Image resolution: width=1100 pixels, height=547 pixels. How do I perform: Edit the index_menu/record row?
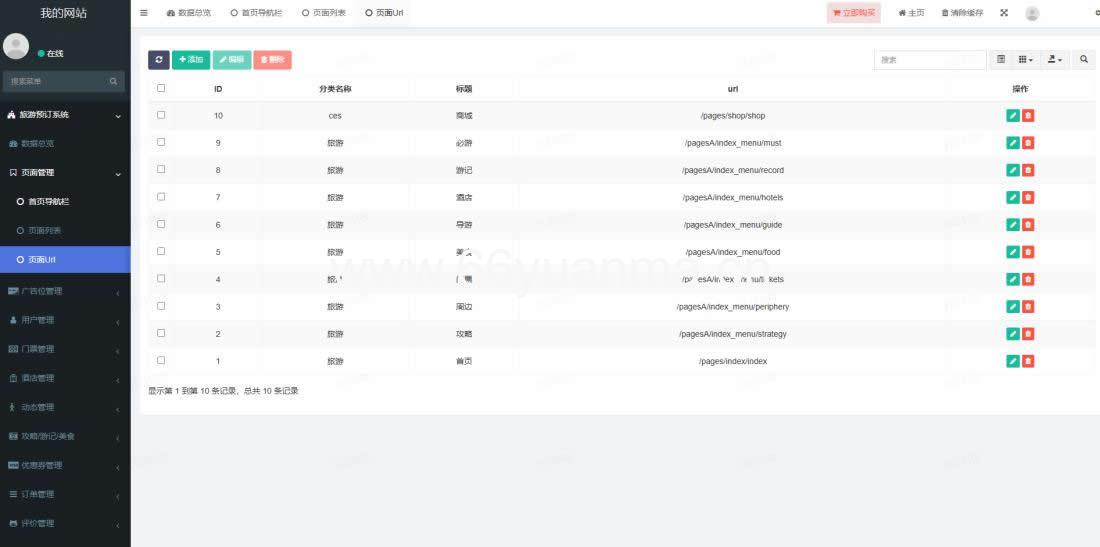point(1012,170)
